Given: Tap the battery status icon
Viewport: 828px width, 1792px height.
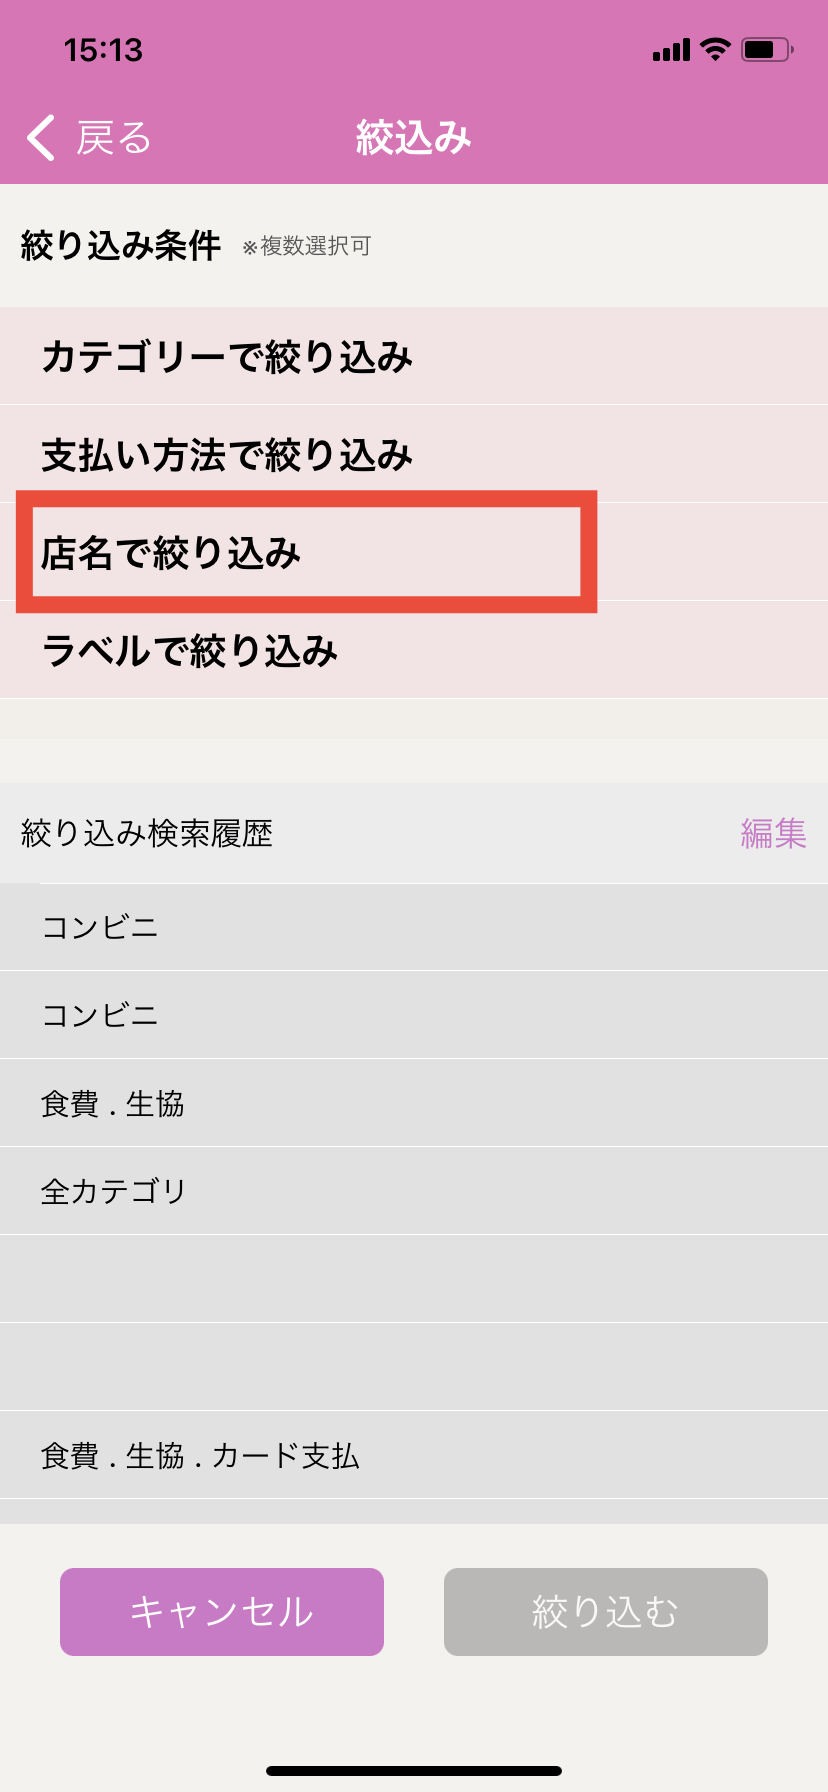Looking at the screenshot, I should tap(767, 49).
